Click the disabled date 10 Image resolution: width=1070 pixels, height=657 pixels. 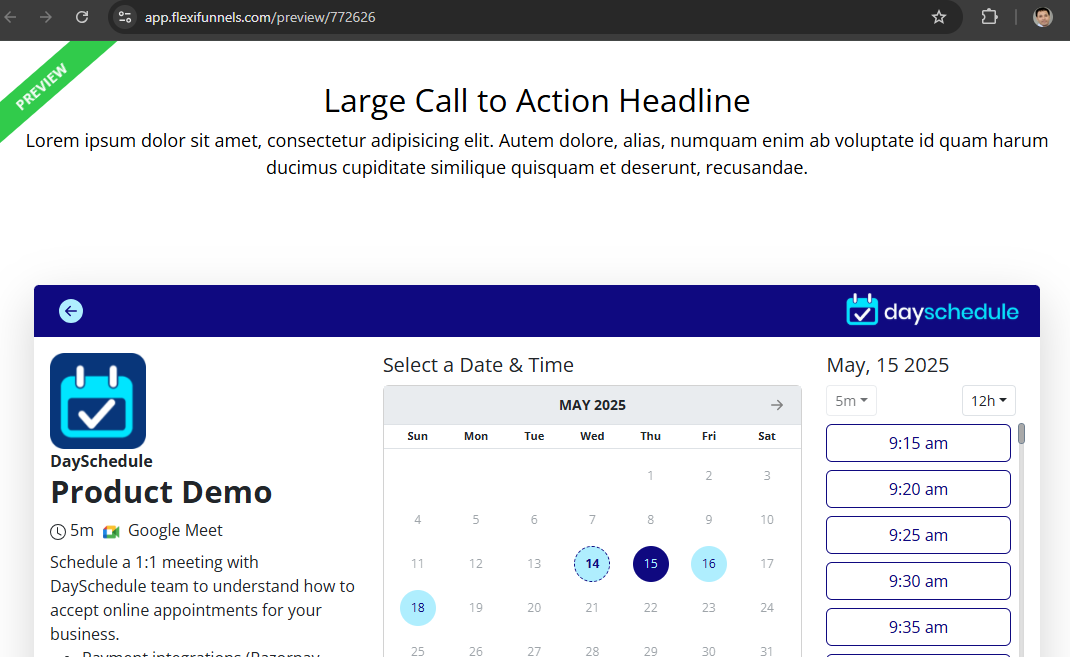point(766,520)
